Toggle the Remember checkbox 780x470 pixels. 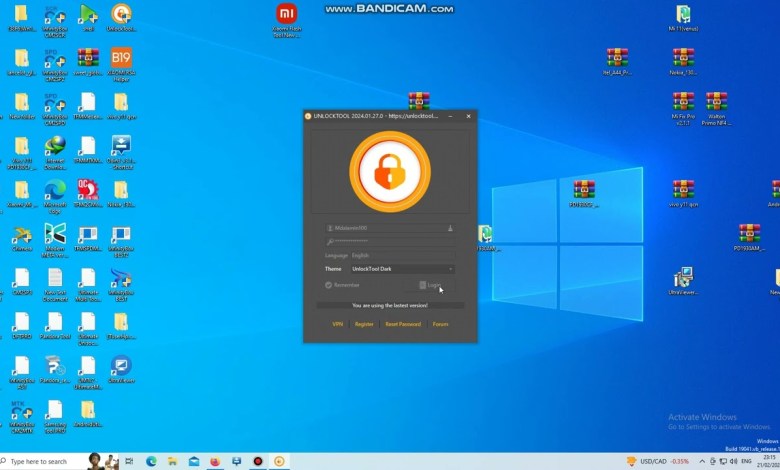click(329, 285)
